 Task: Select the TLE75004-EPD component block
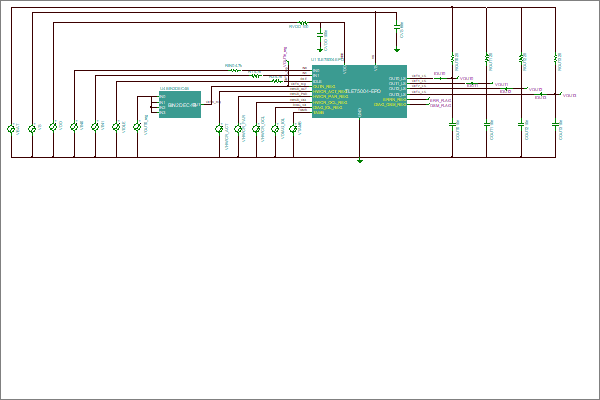(359, 91)
